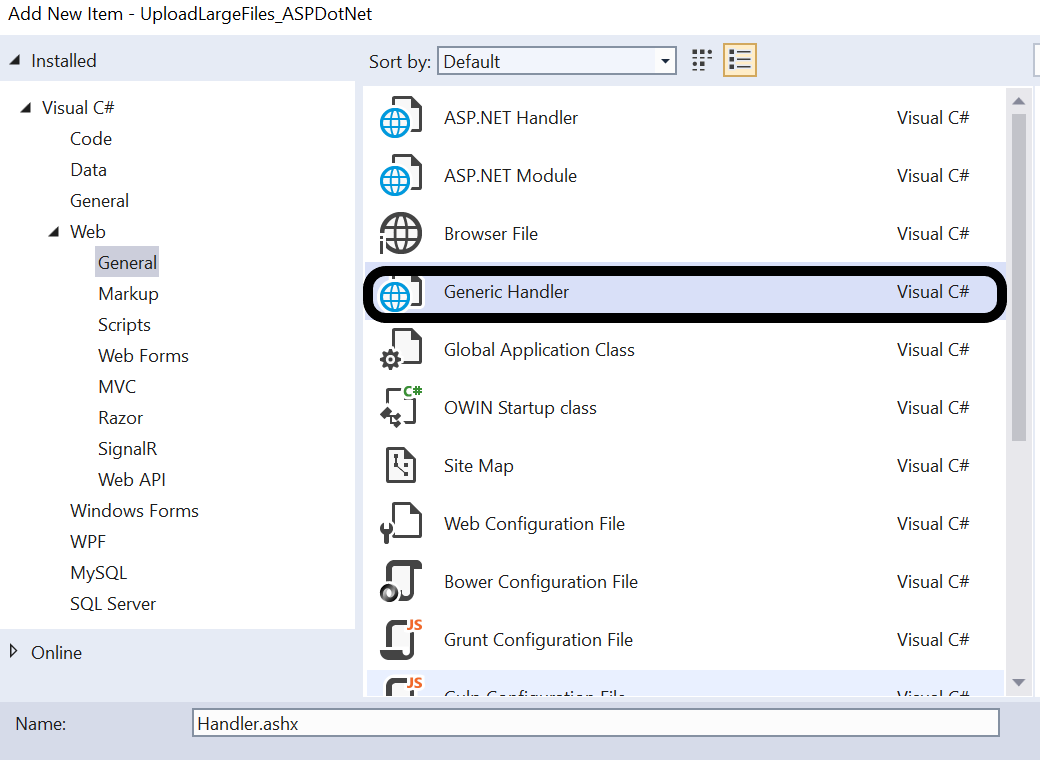Select General under Web
Screen dimensions: 1040x760
coord(127,263)
